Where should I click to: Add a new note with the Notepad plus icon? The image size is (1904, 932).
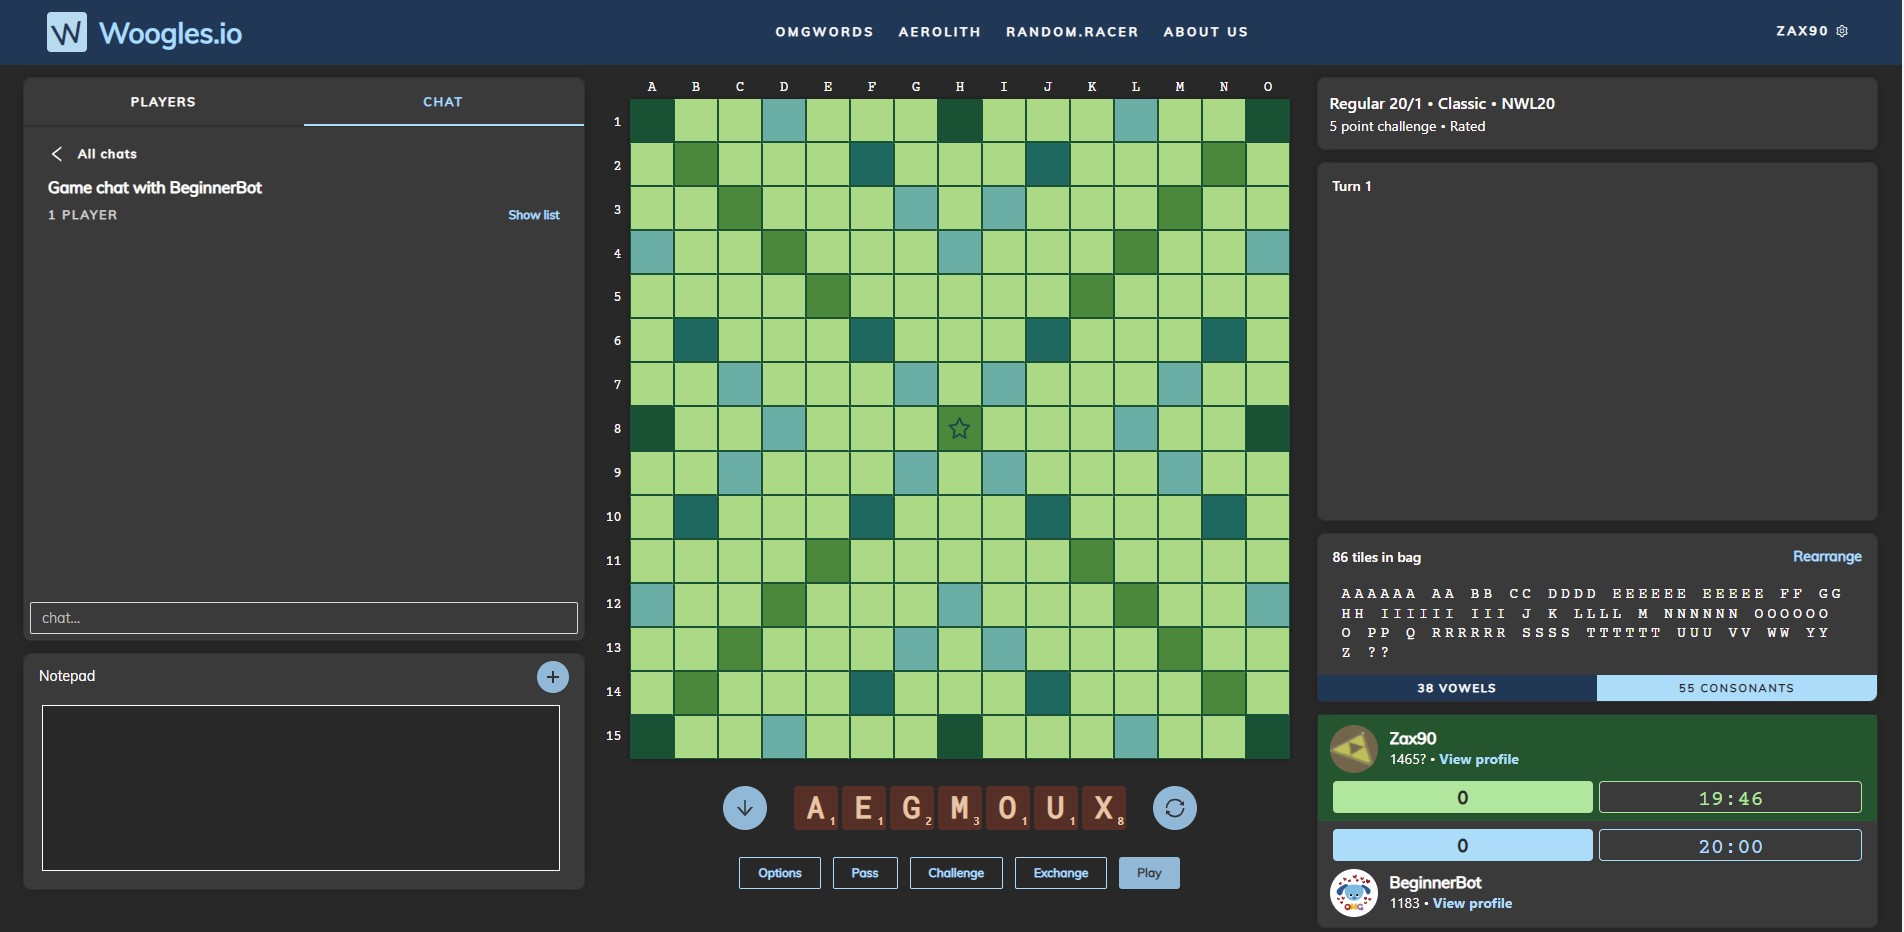(x=552, y=676)
